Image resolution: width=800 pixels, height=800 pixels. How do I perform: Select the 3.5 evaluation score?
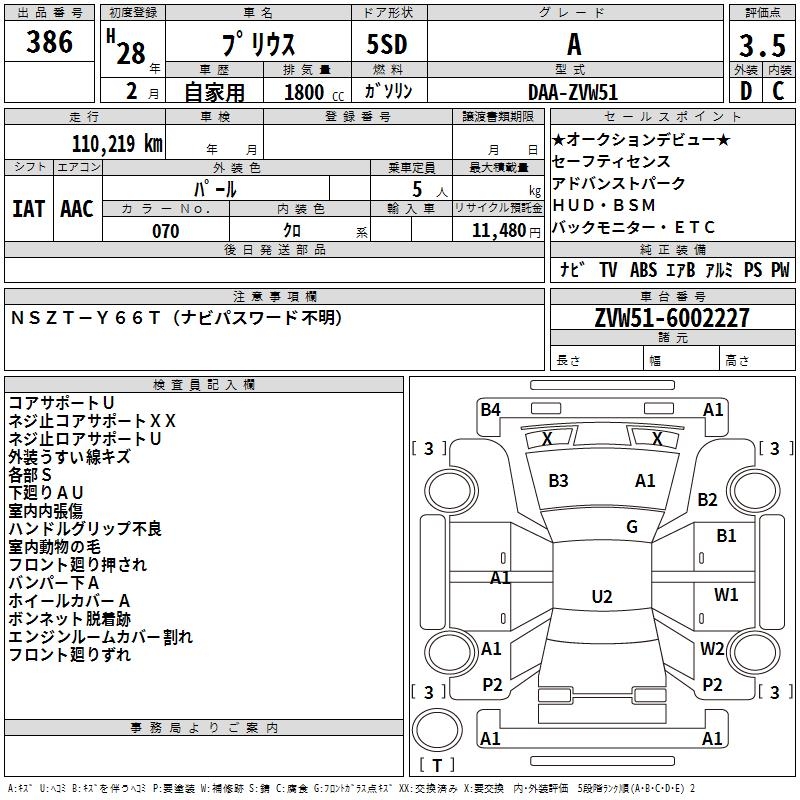pos(761,46)
